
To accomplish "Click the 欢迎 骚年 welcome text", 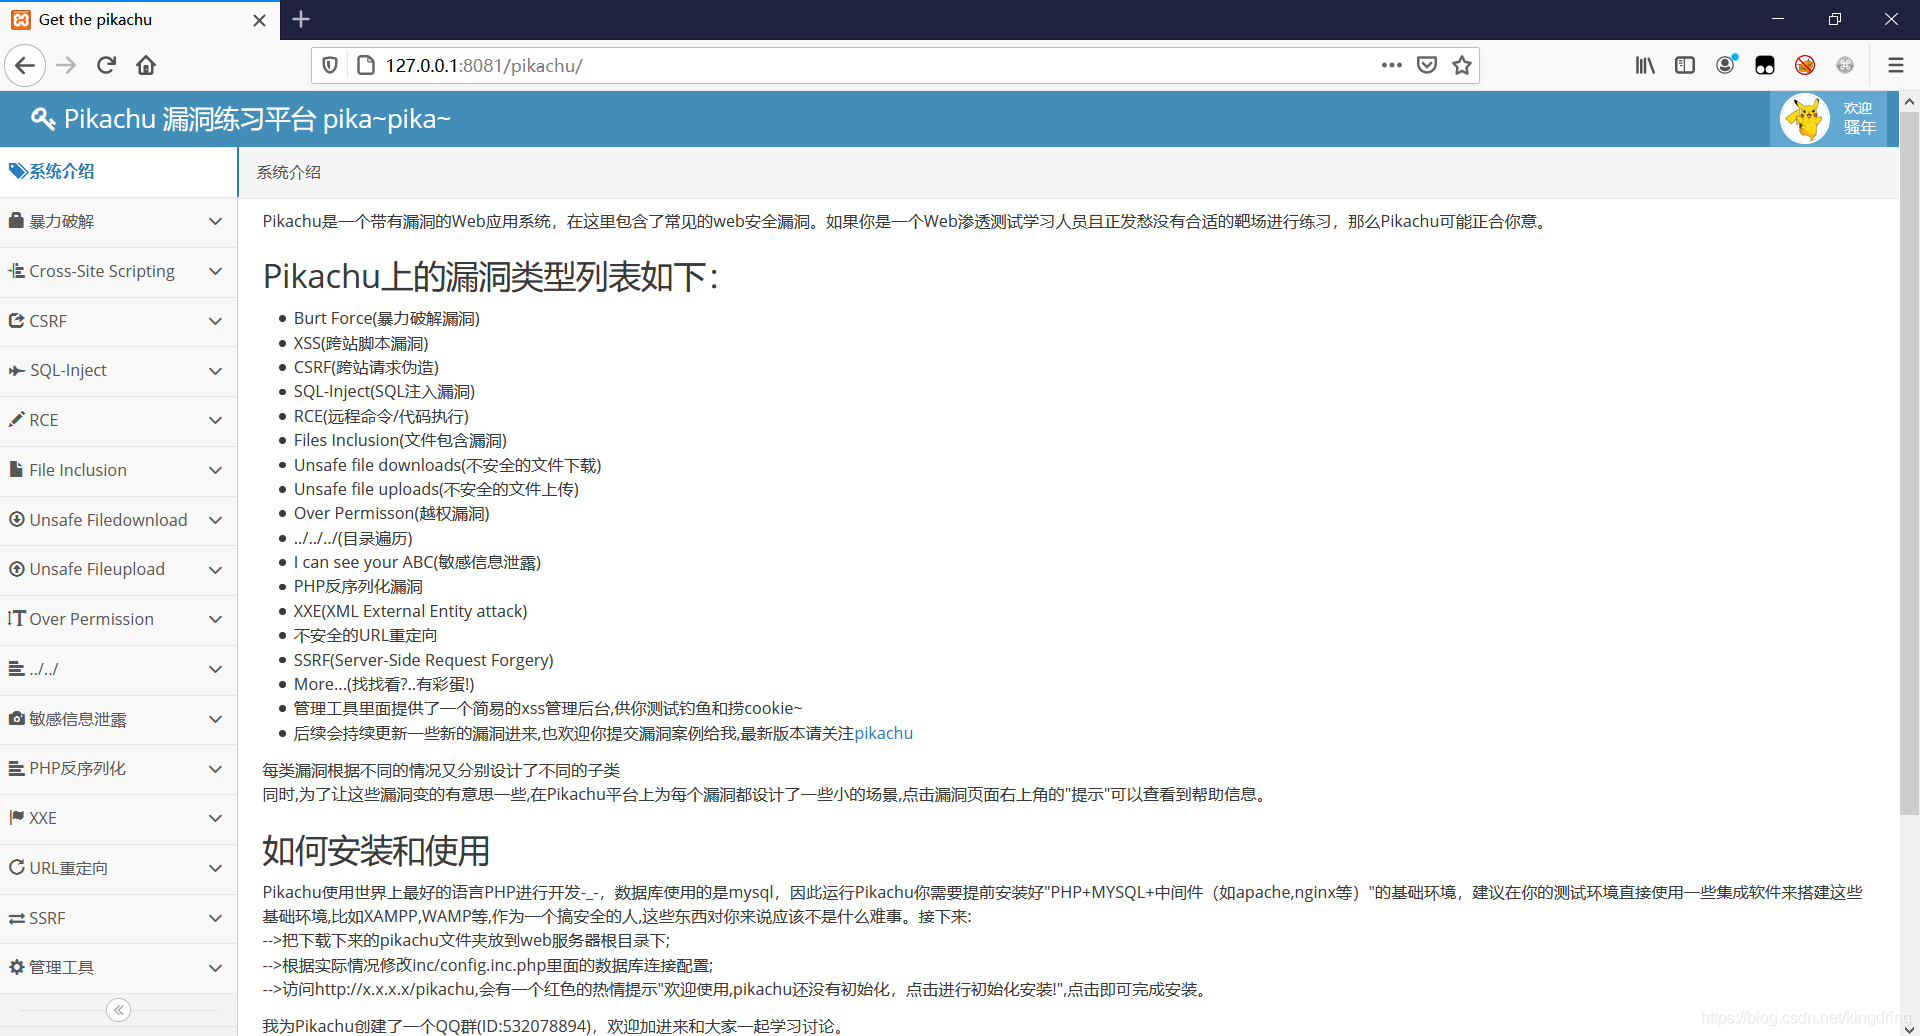I will (x=1859, y=118).
